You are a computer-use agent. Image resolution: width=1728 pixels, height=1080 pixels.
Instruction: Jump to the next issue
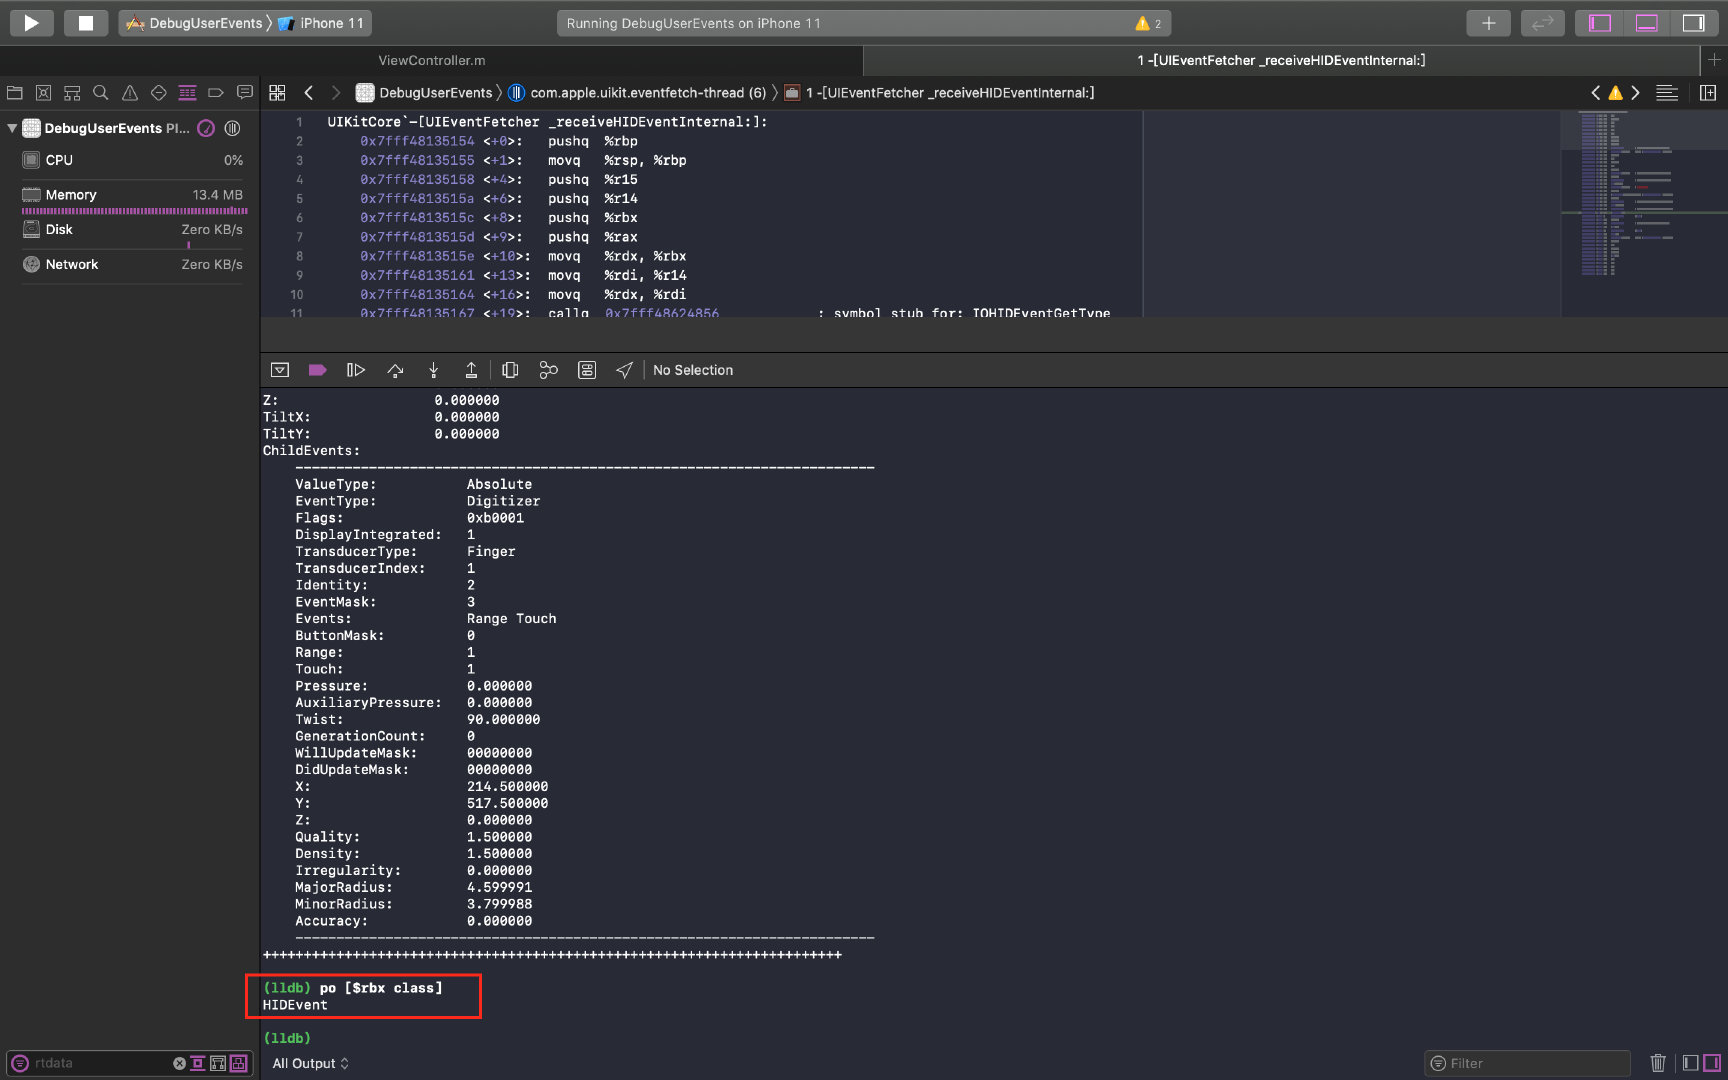pyautogui.click(x=1636, y=93)
